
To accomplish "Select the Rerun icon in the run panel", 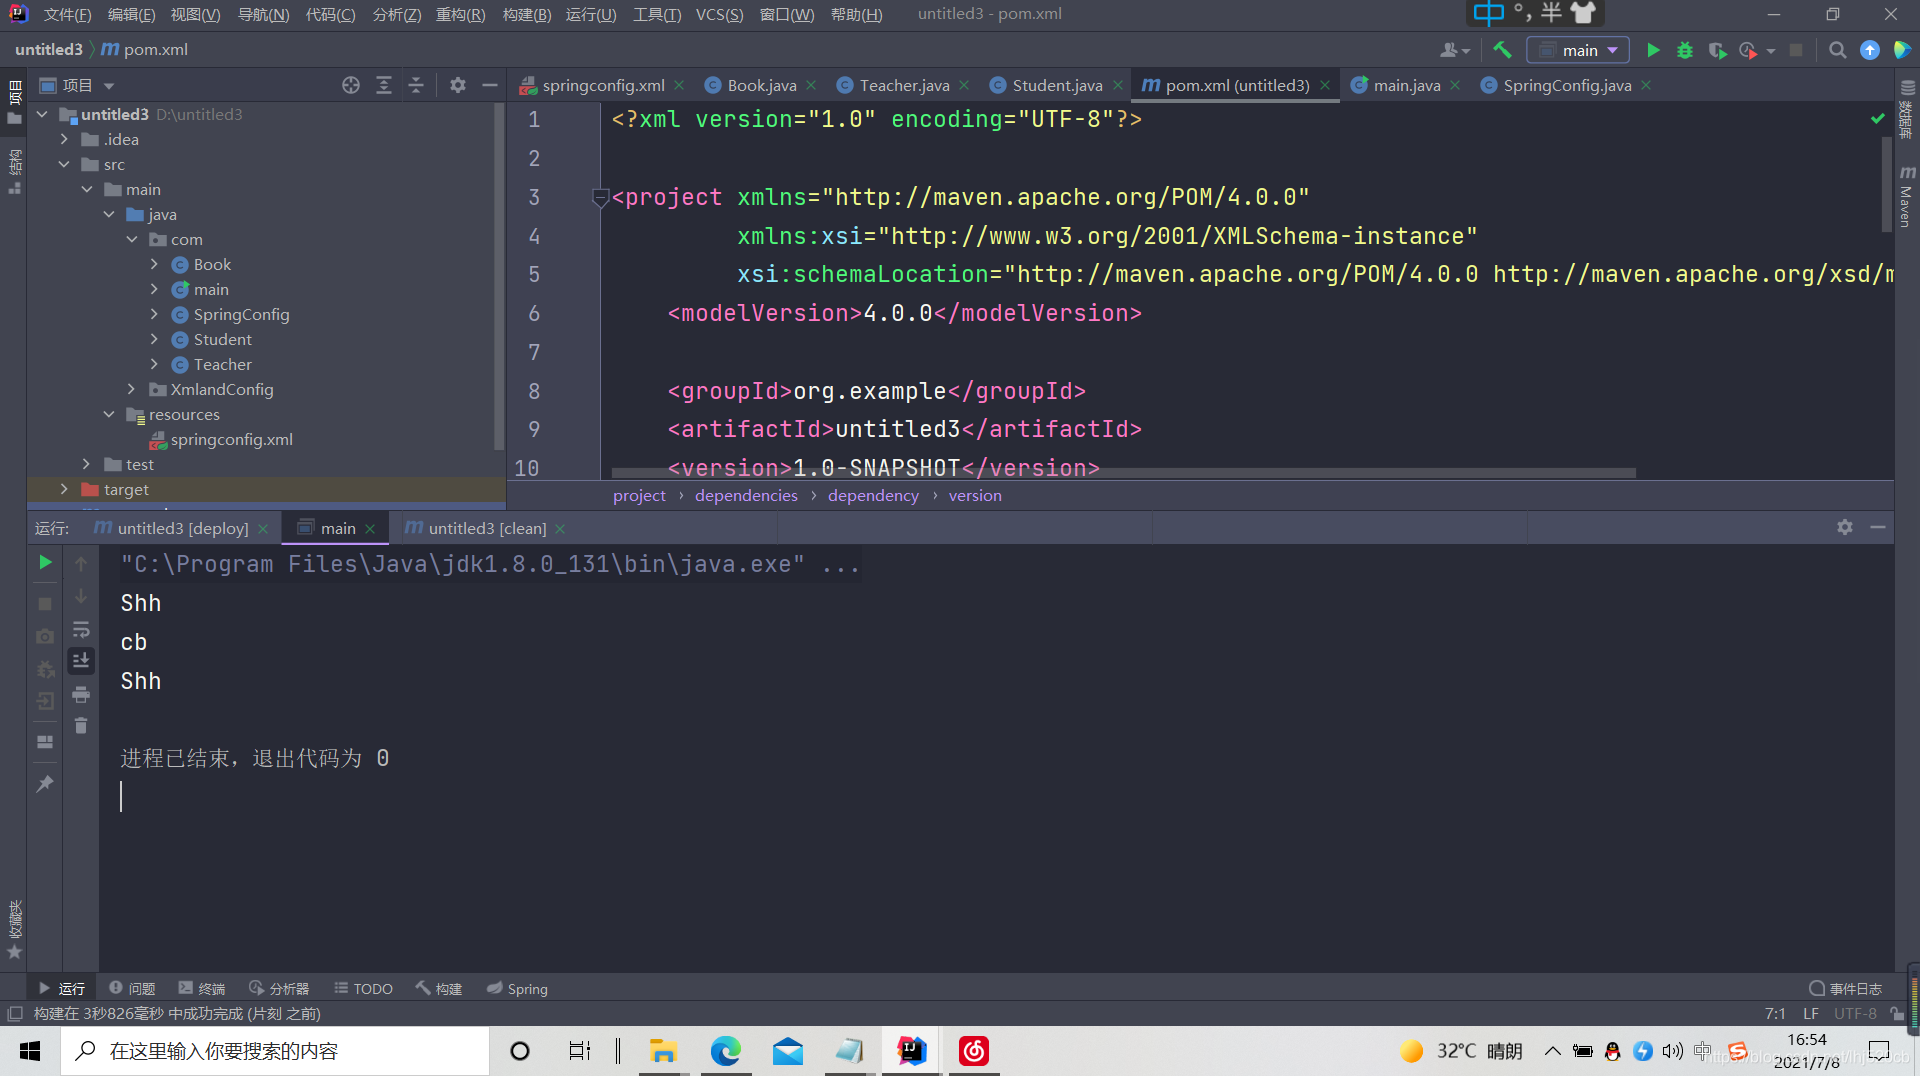I will 44,563.
